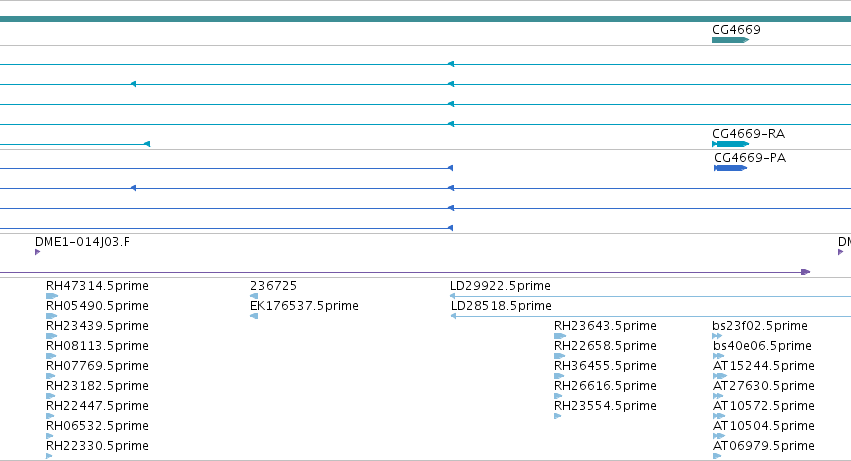Screen dimensions: 851x461
Task: Select the DME1-014J03.F label
Action: (82, 242)
